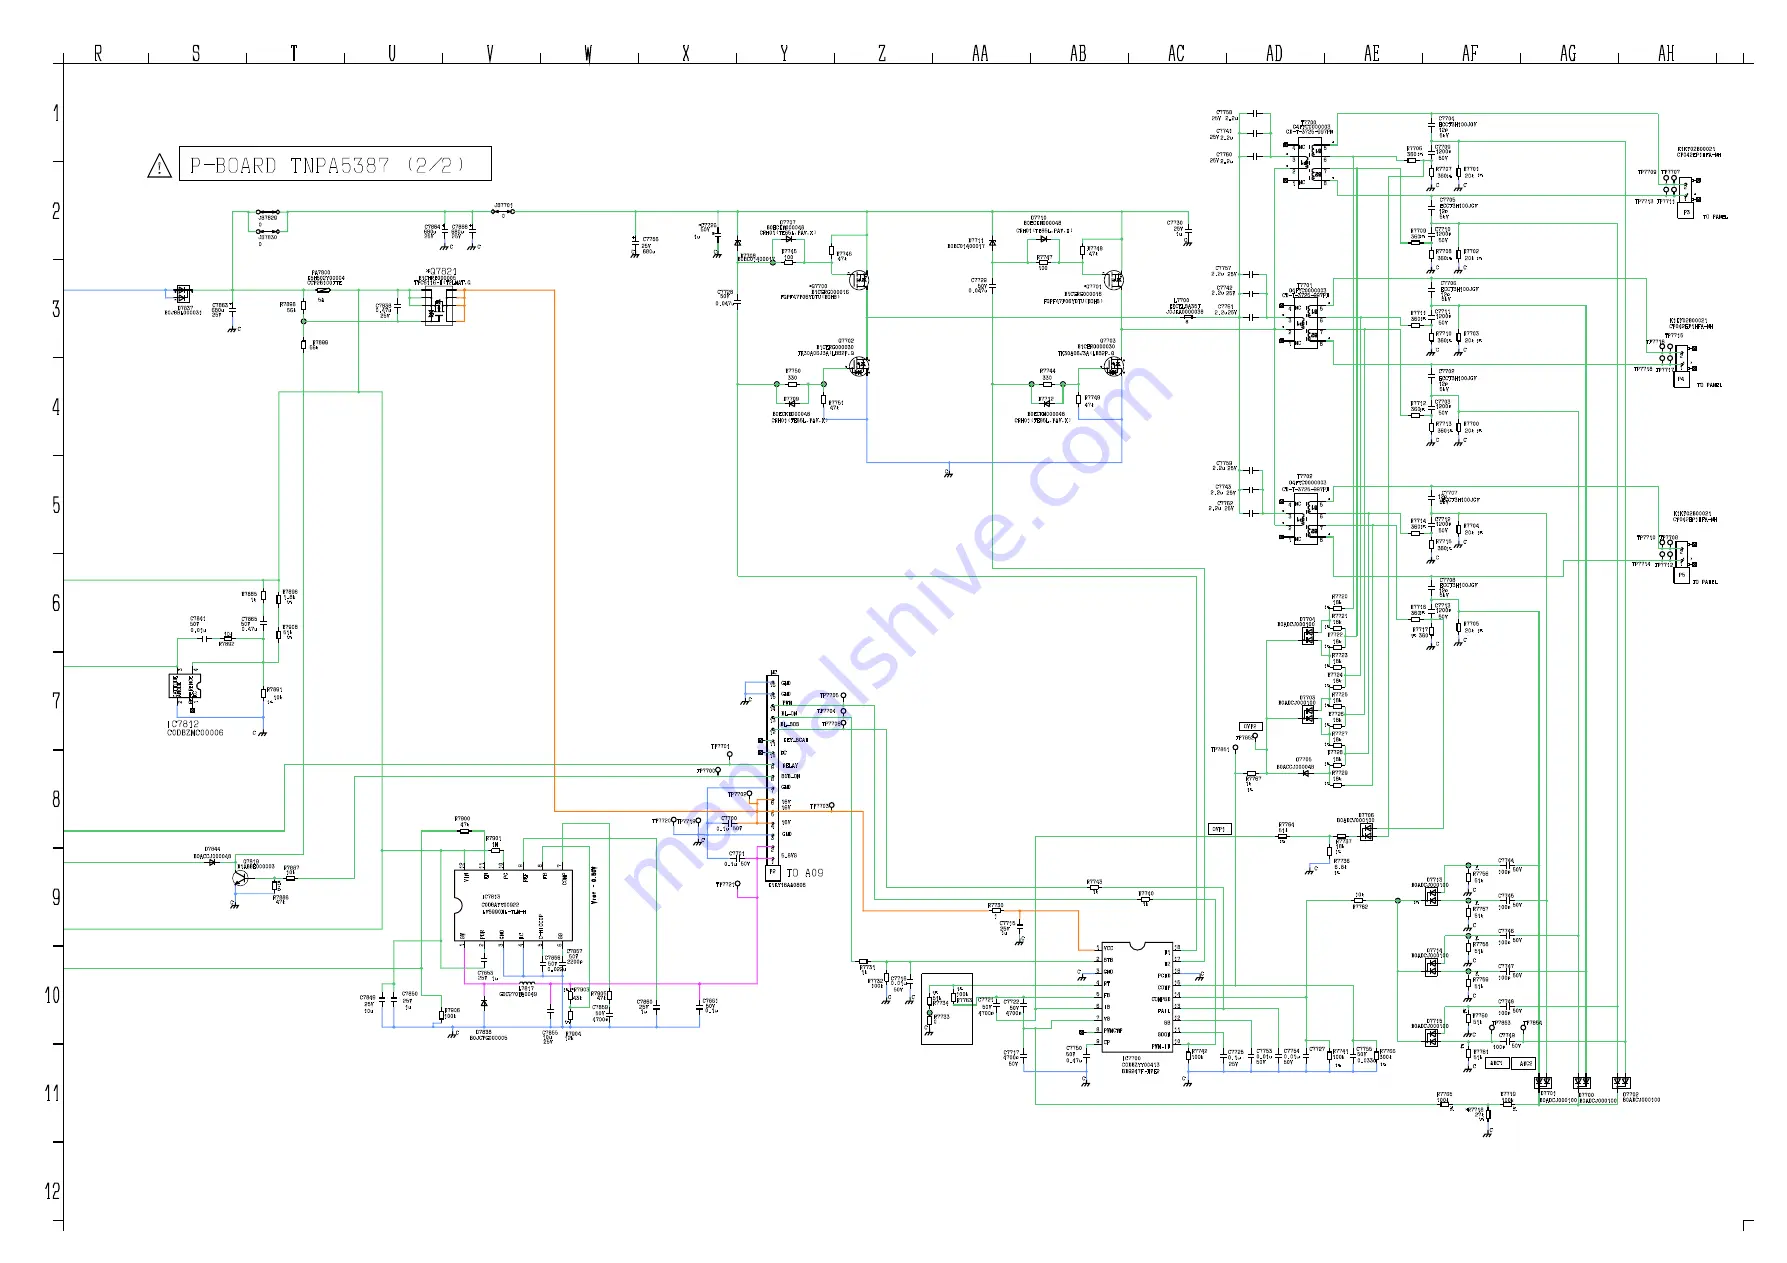Click column header letter W
Screen dimensions: 1787x1263
click(x=588, y=53)
